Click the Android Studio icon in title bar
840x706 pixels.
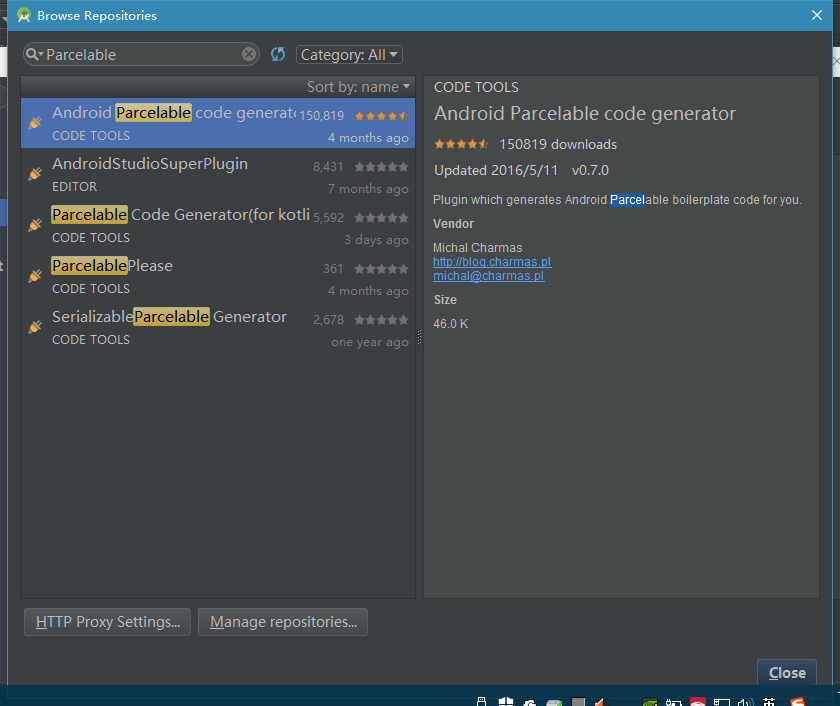click(x=24, y=15)
